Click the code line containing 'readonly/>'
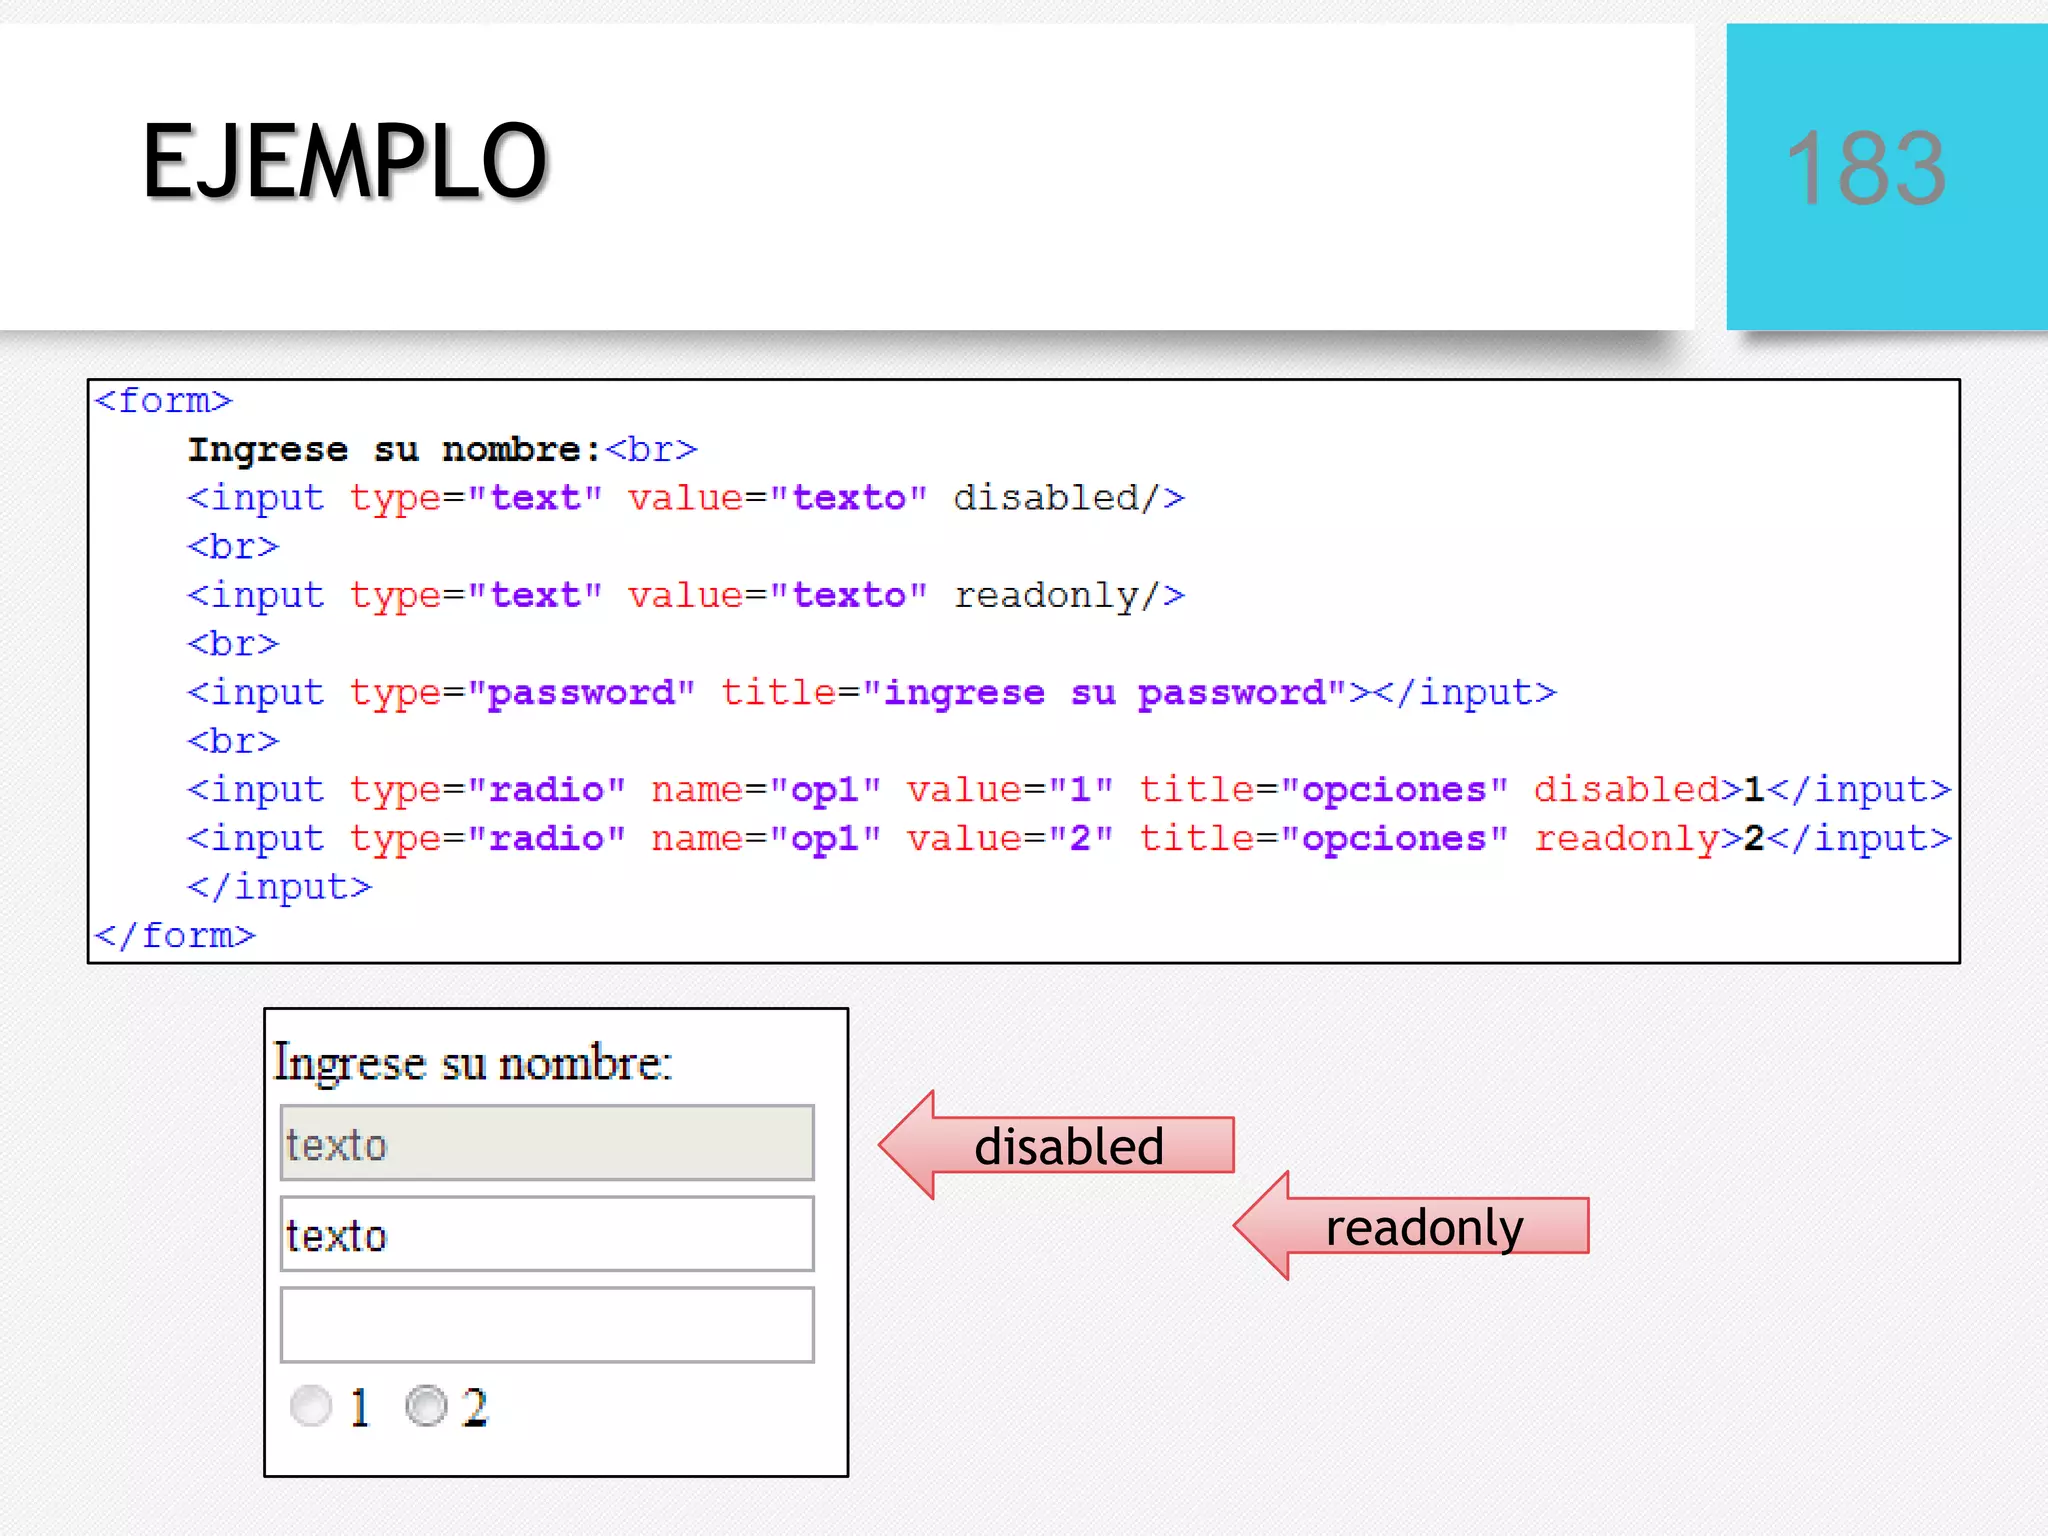This screenshot has width=2048, height=1536. point(686,596)
